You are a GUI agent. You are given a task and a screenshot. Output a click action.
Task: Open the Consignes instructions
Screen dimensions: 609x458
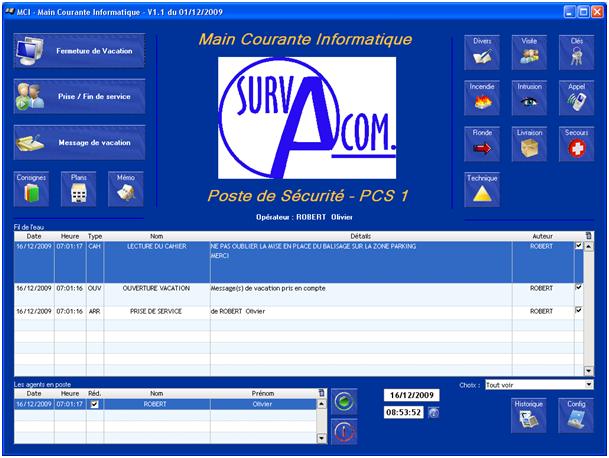click(31, 189)
